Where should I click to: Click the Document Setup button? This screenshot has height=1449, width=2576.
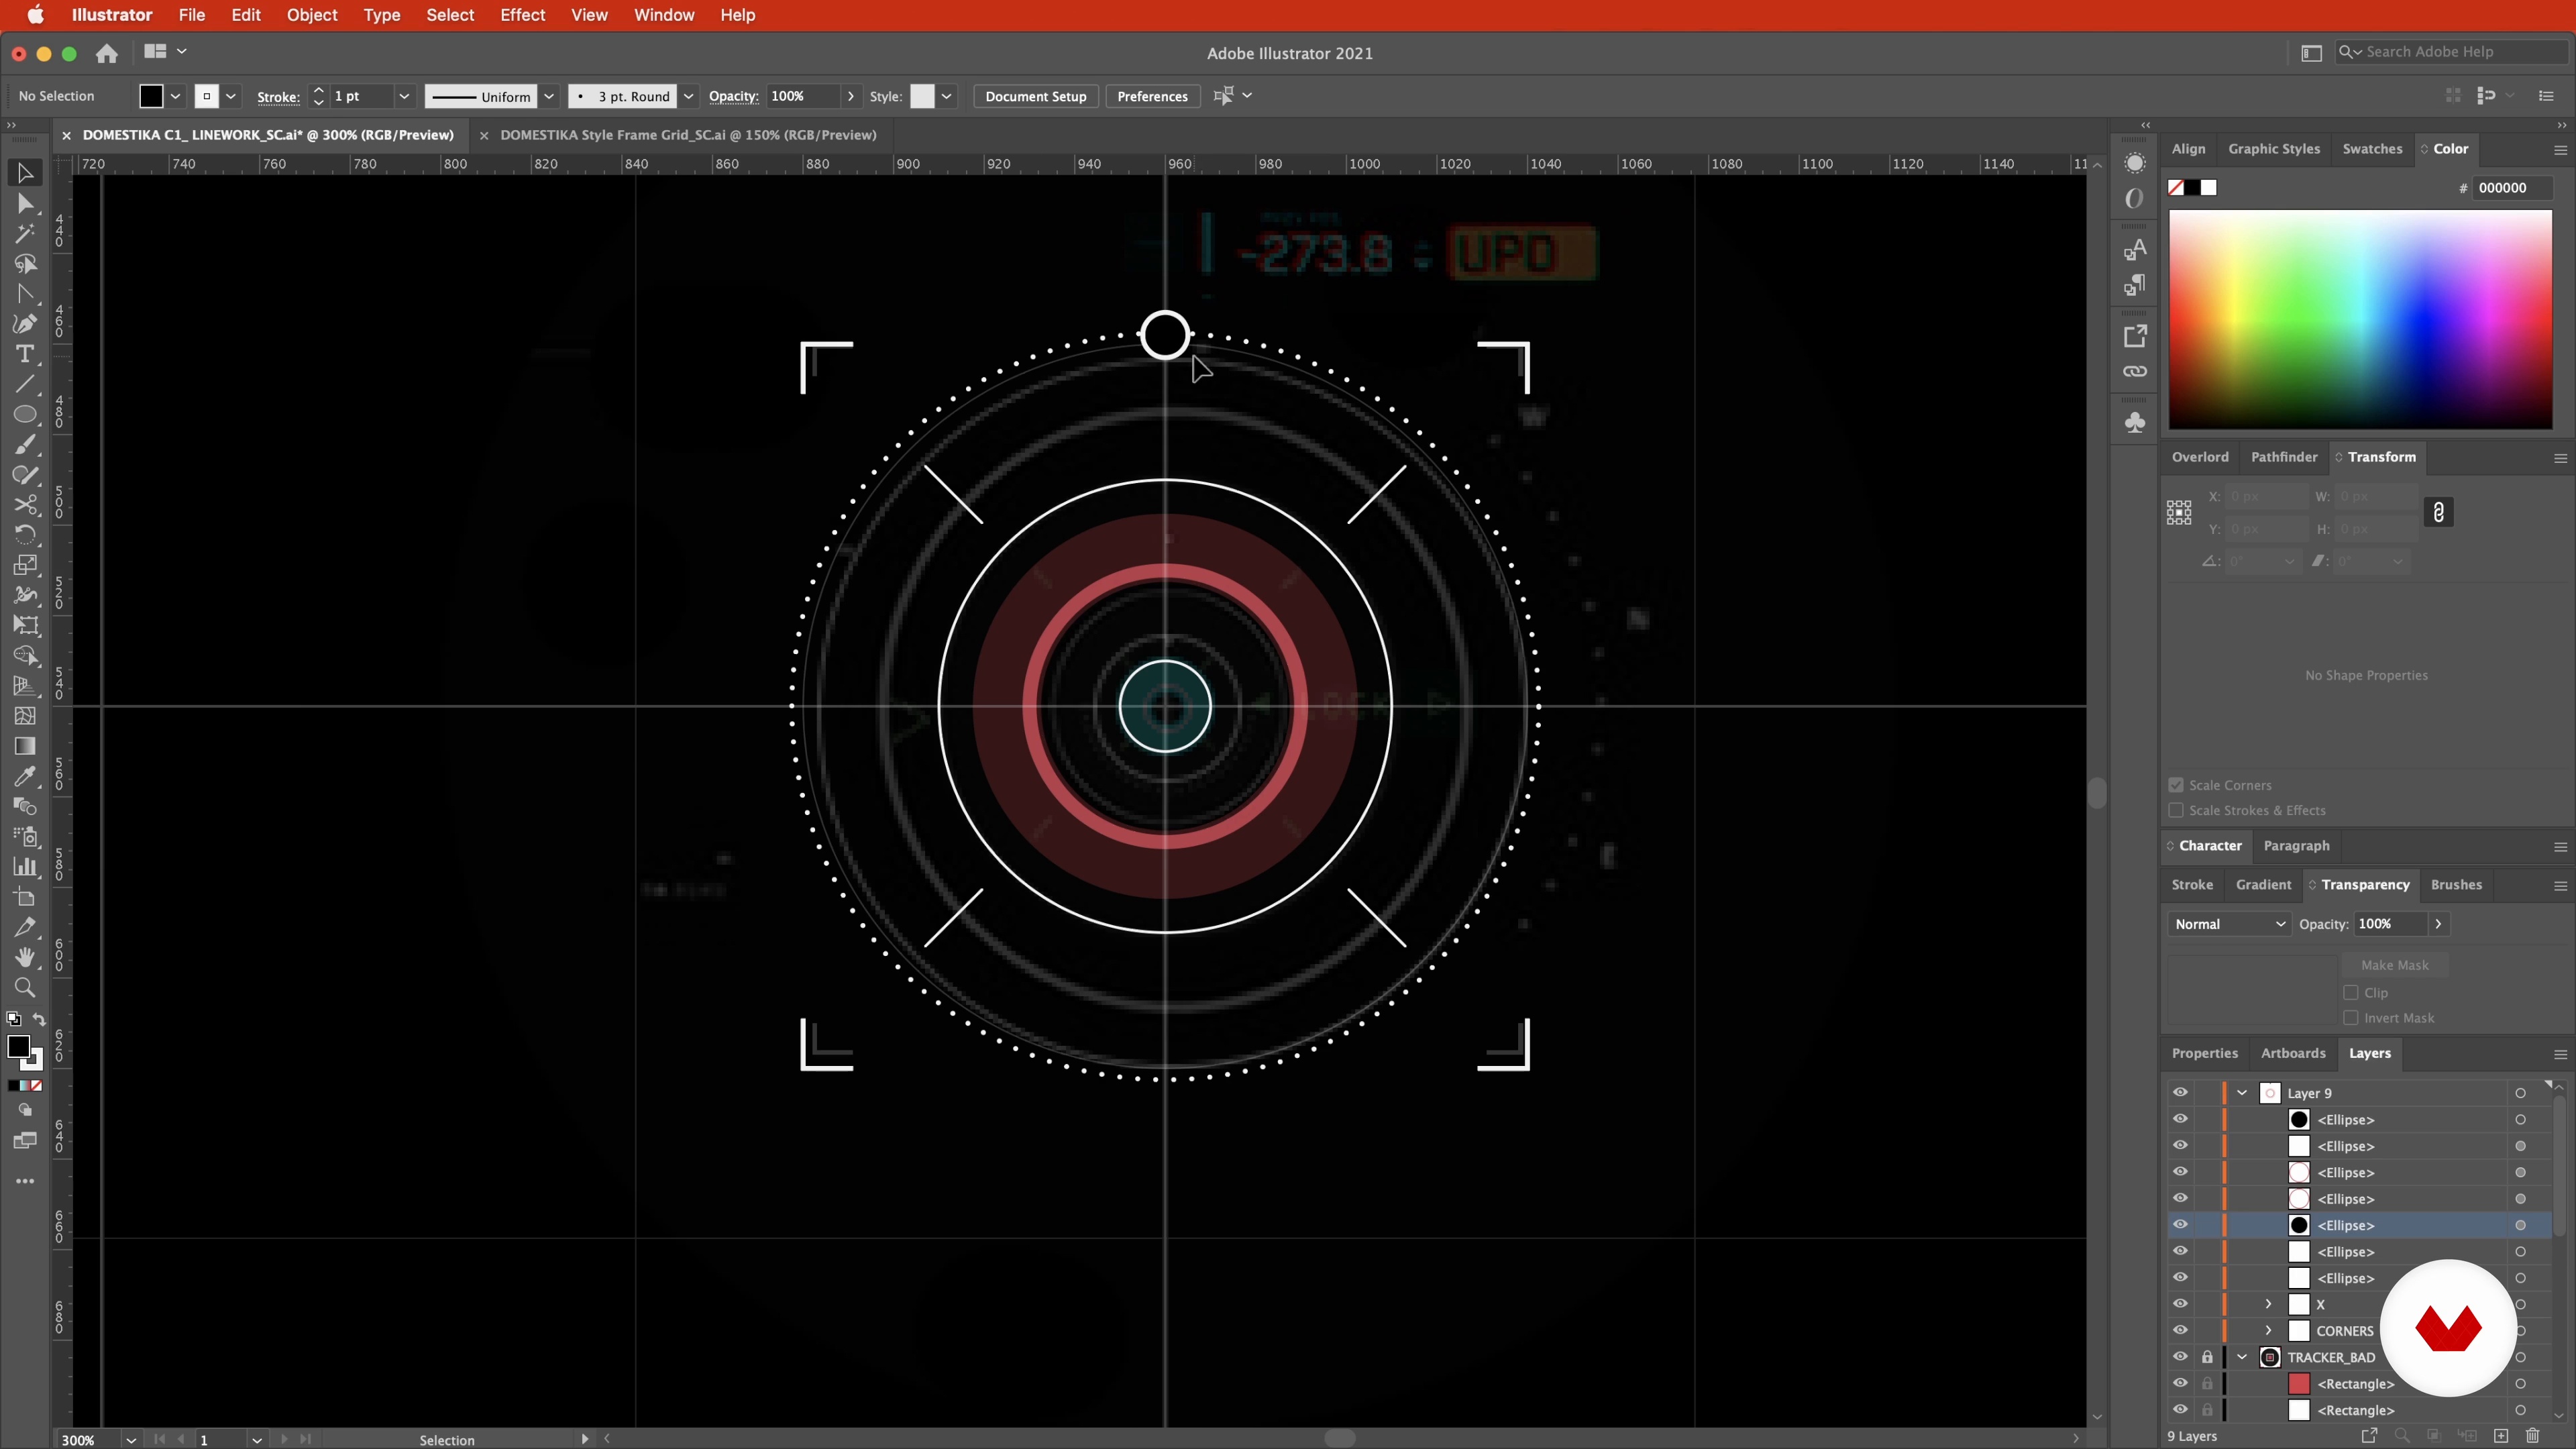click(1035, 96)
